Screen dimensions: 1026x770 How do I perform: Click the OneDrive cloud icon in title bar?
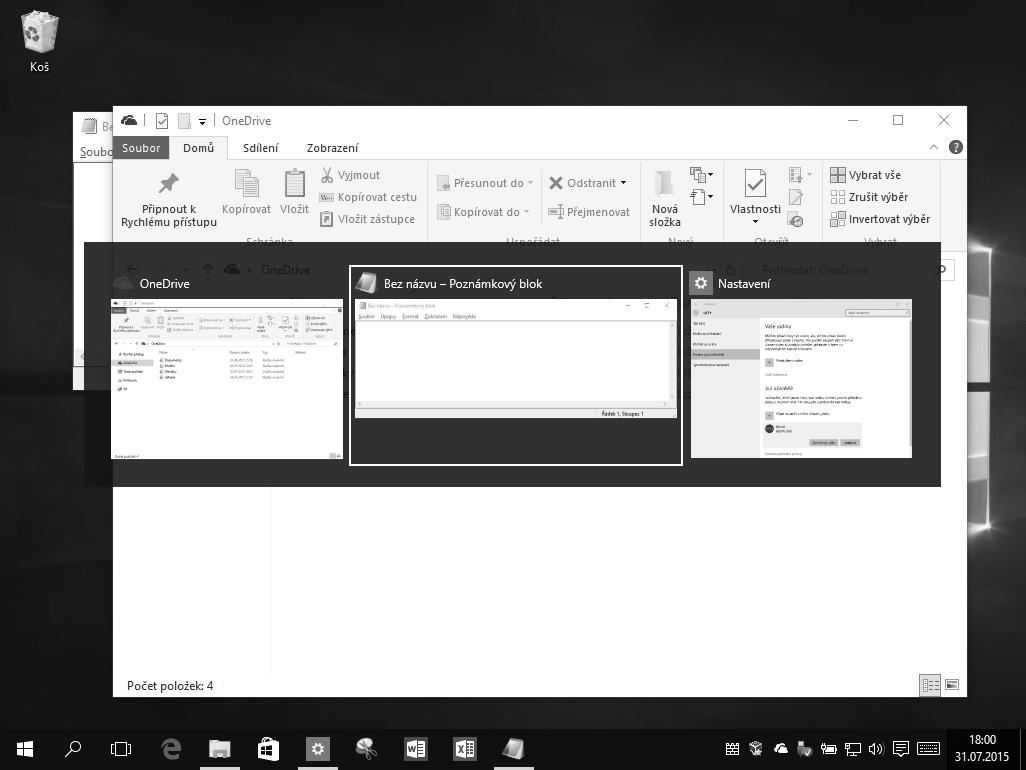(129, 120)
